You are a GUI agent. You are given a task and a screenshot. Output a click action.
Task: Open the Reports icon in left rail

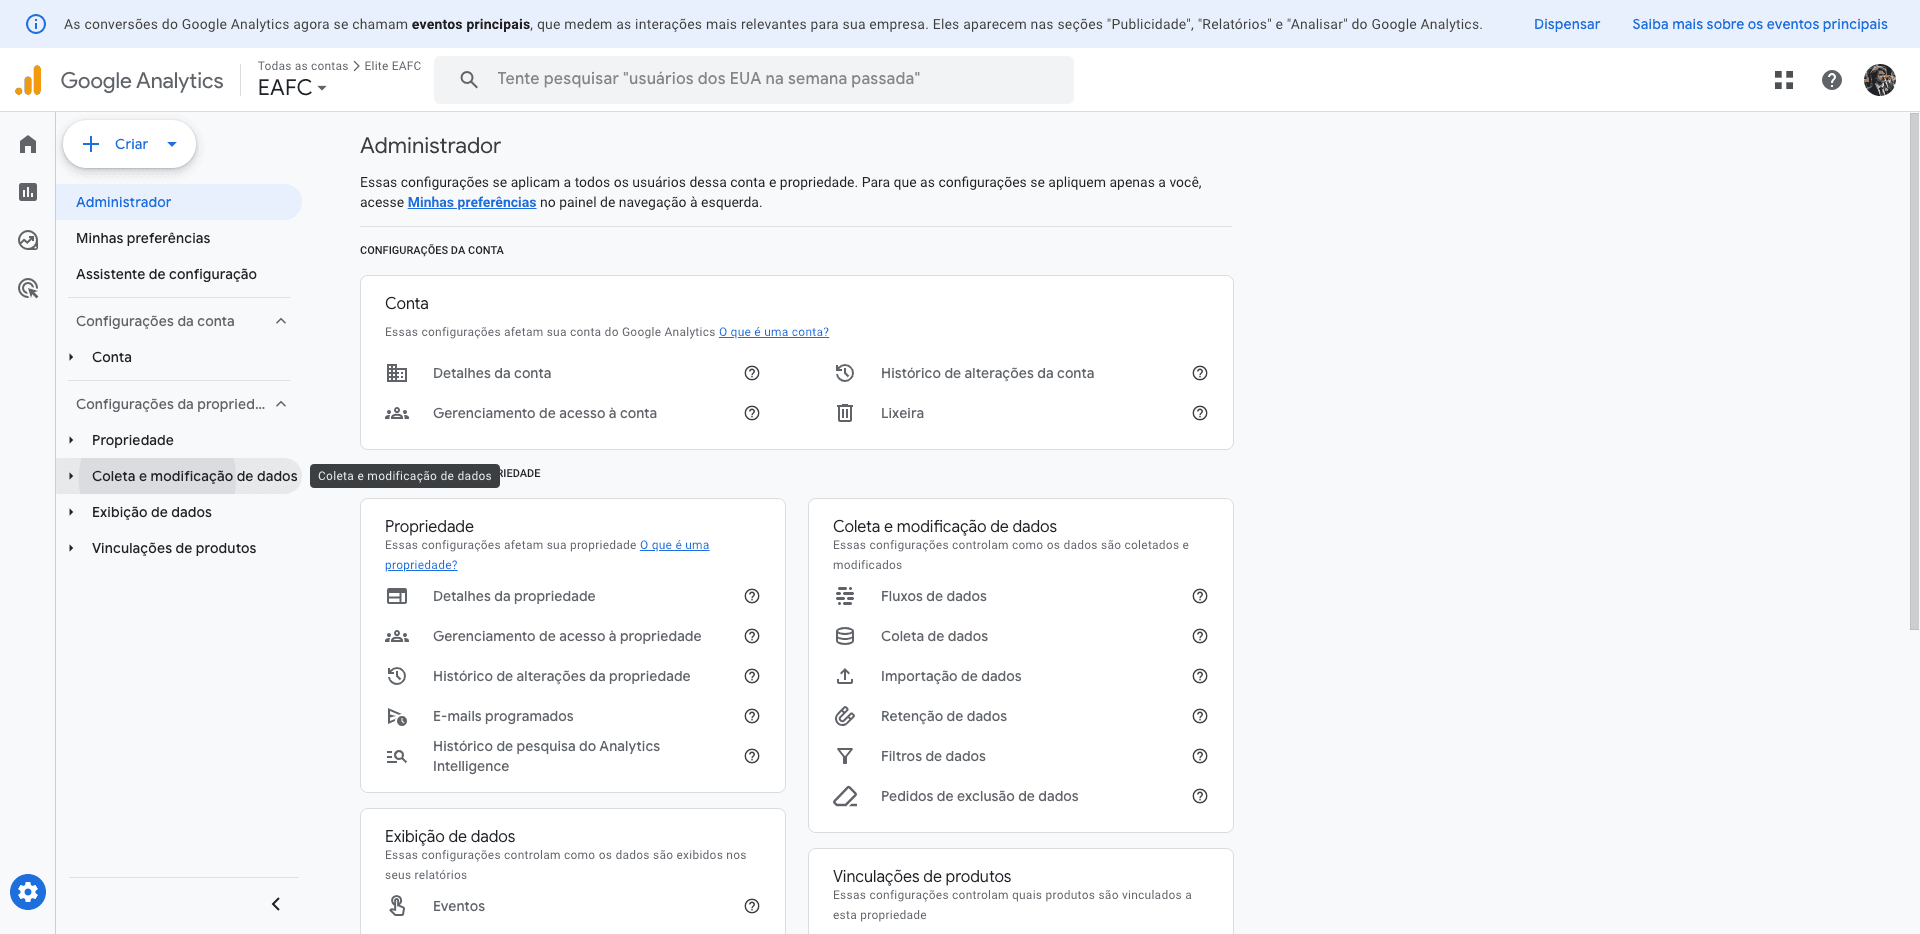[28, 192]
